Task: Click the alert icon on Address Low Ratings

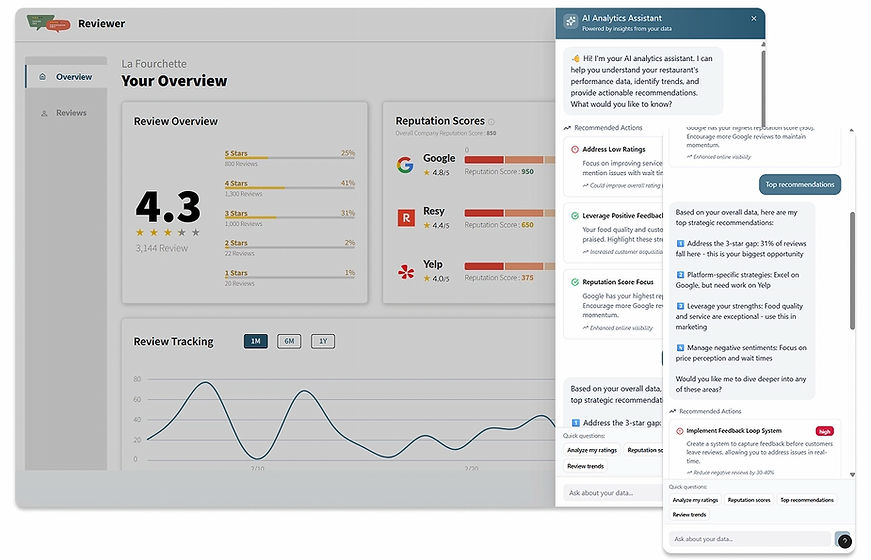Action: tap(575, 149)
